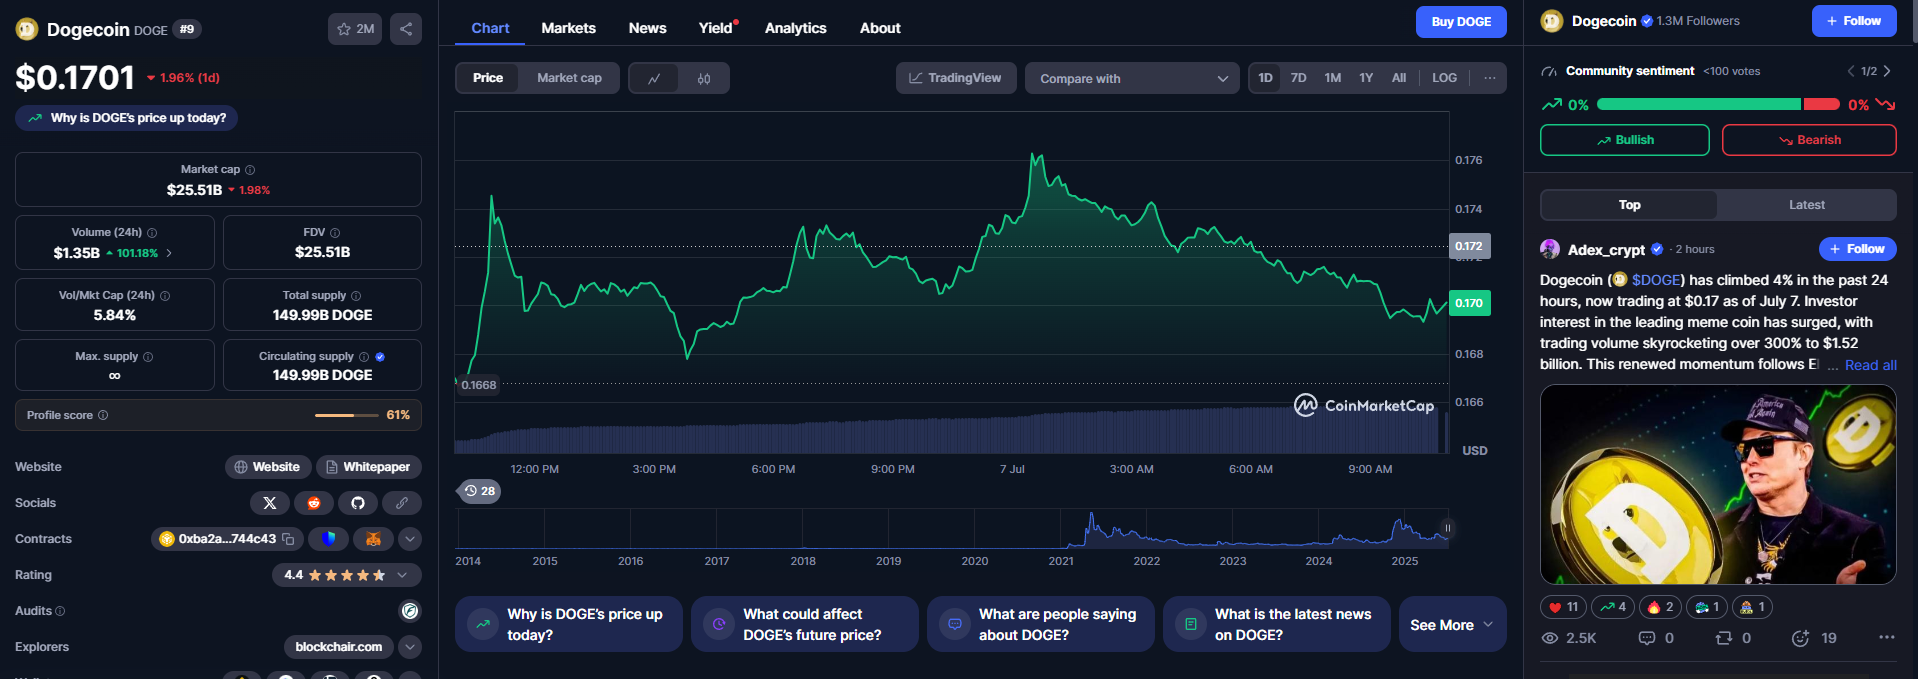Select the 1Y chart timeframe

(x=1366, y=78)
